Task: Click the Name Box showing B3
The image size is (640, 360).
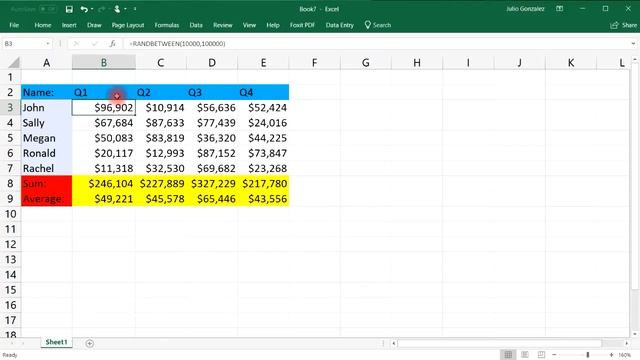Action: point(22,44)
